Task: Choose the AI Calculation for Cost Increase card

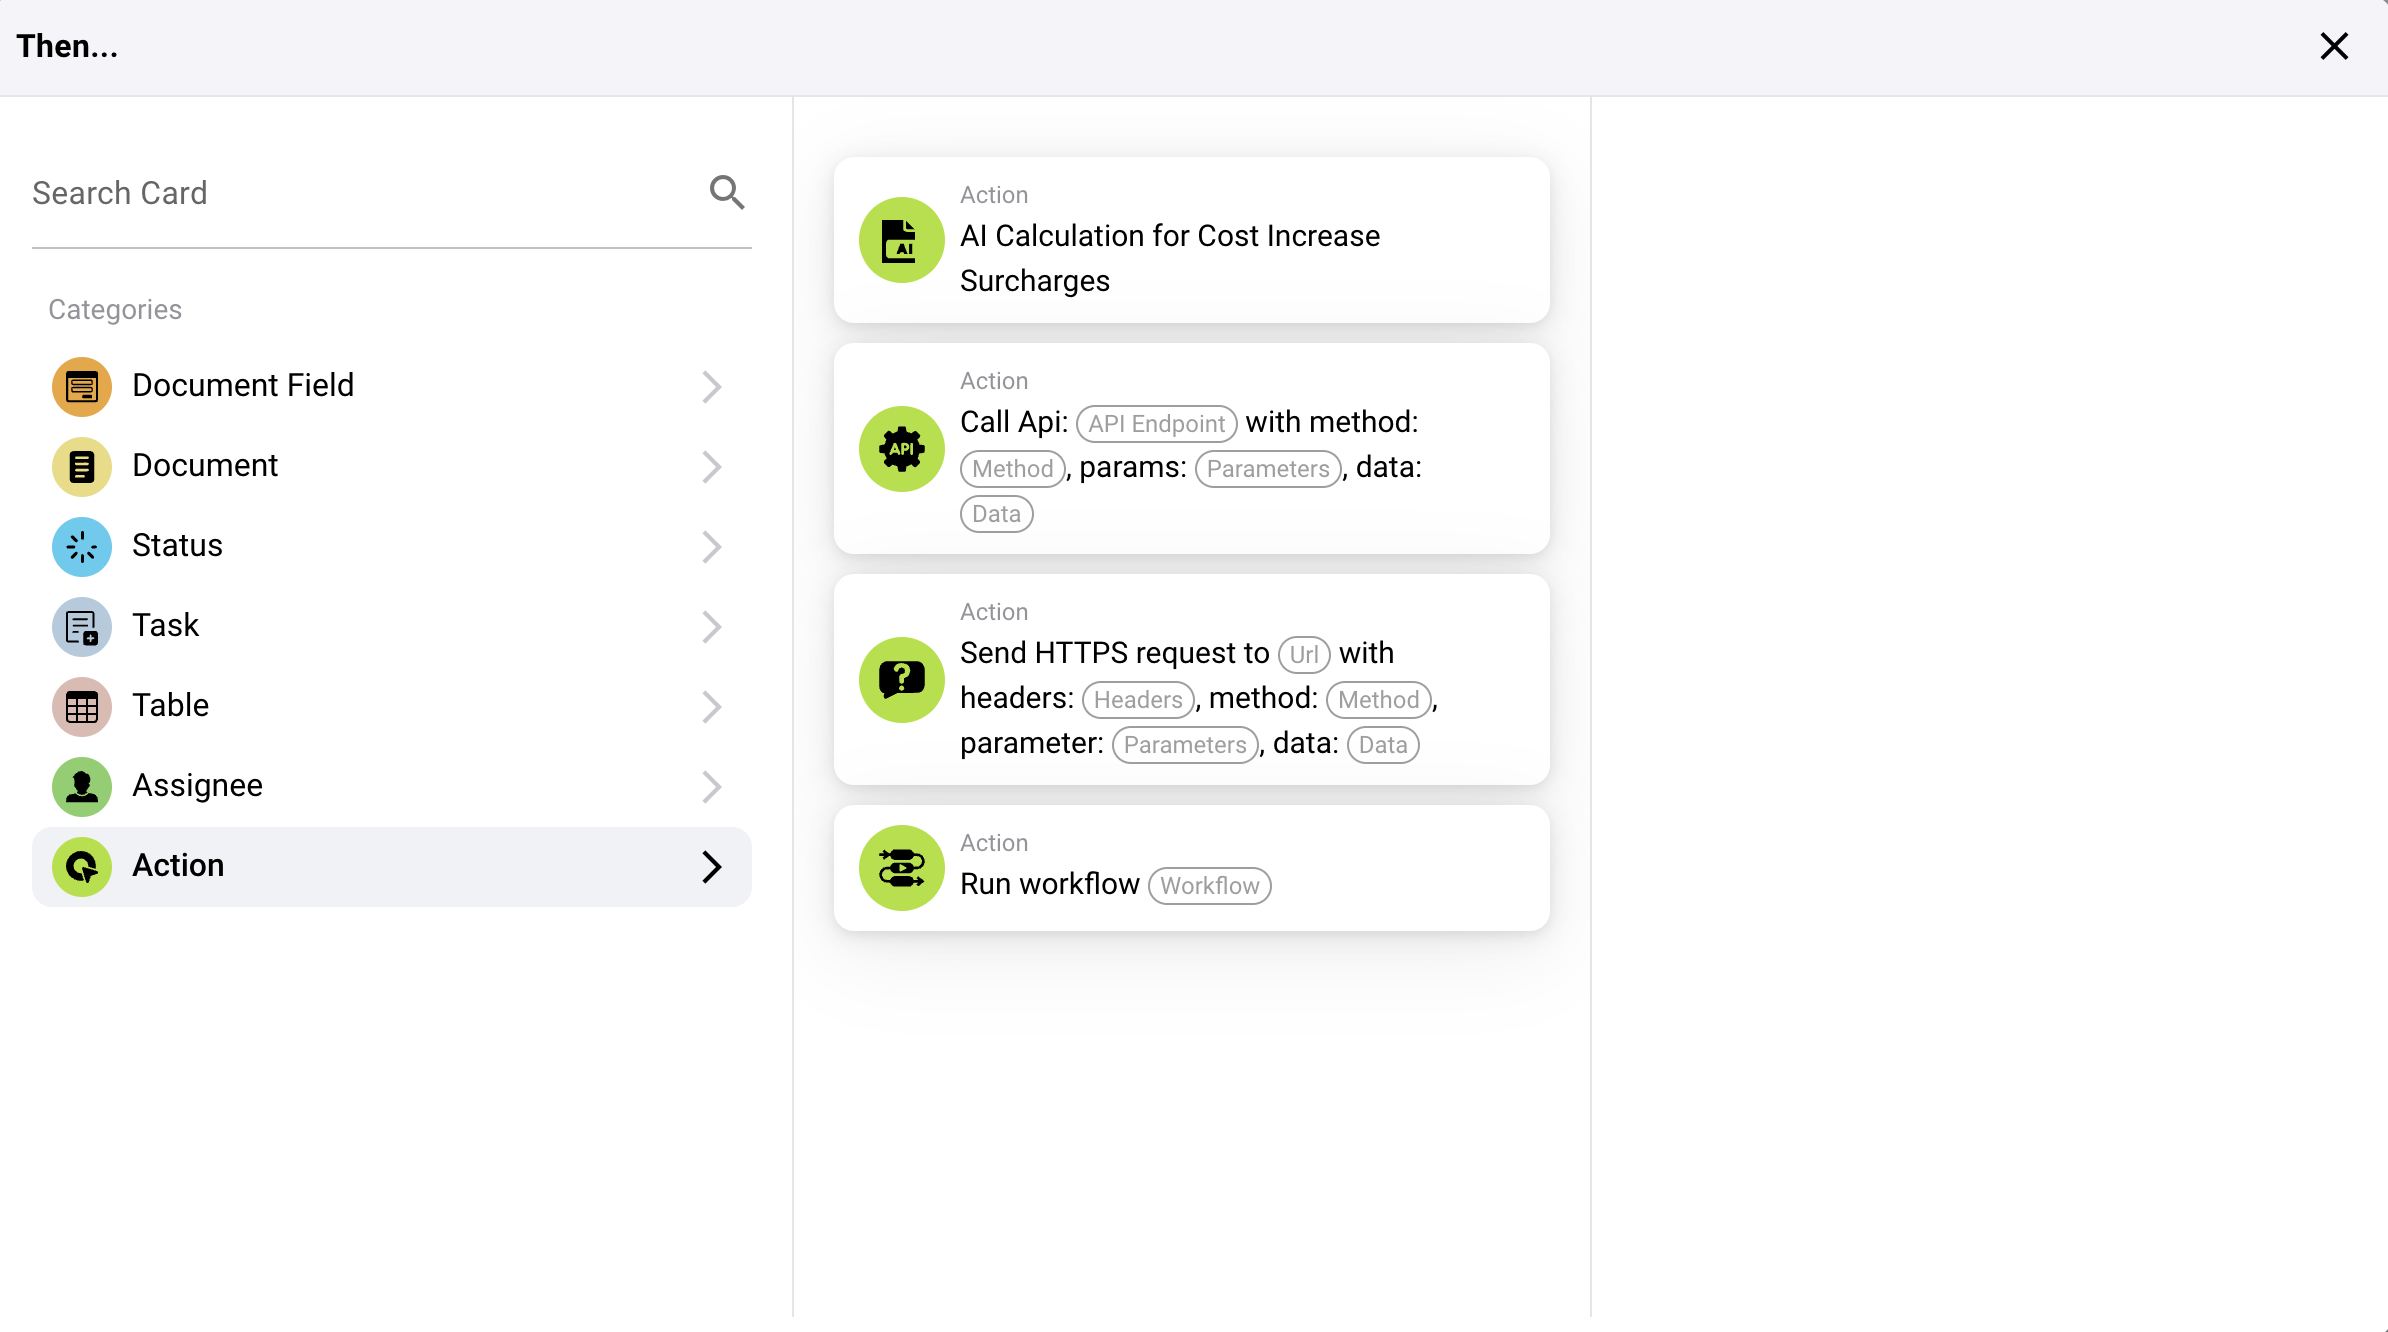Action: [x=1169, y=257]
